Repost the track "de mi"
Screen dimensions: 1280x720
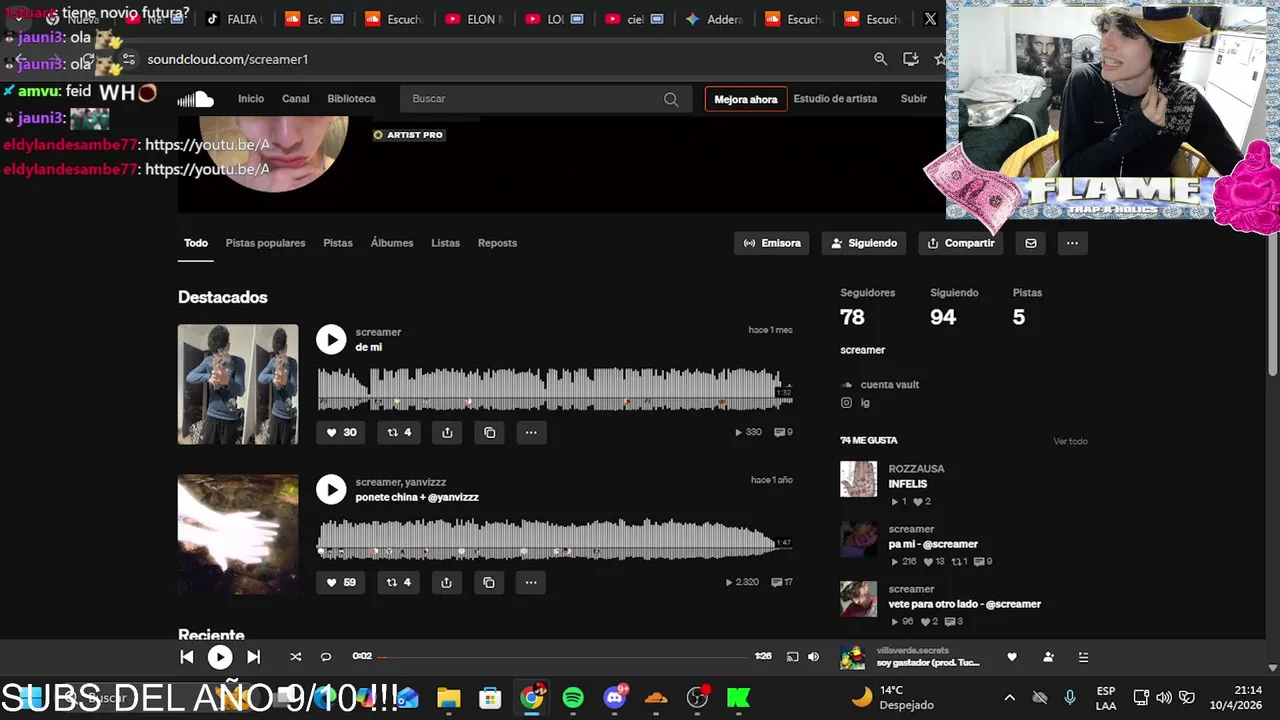coord(399,432)
